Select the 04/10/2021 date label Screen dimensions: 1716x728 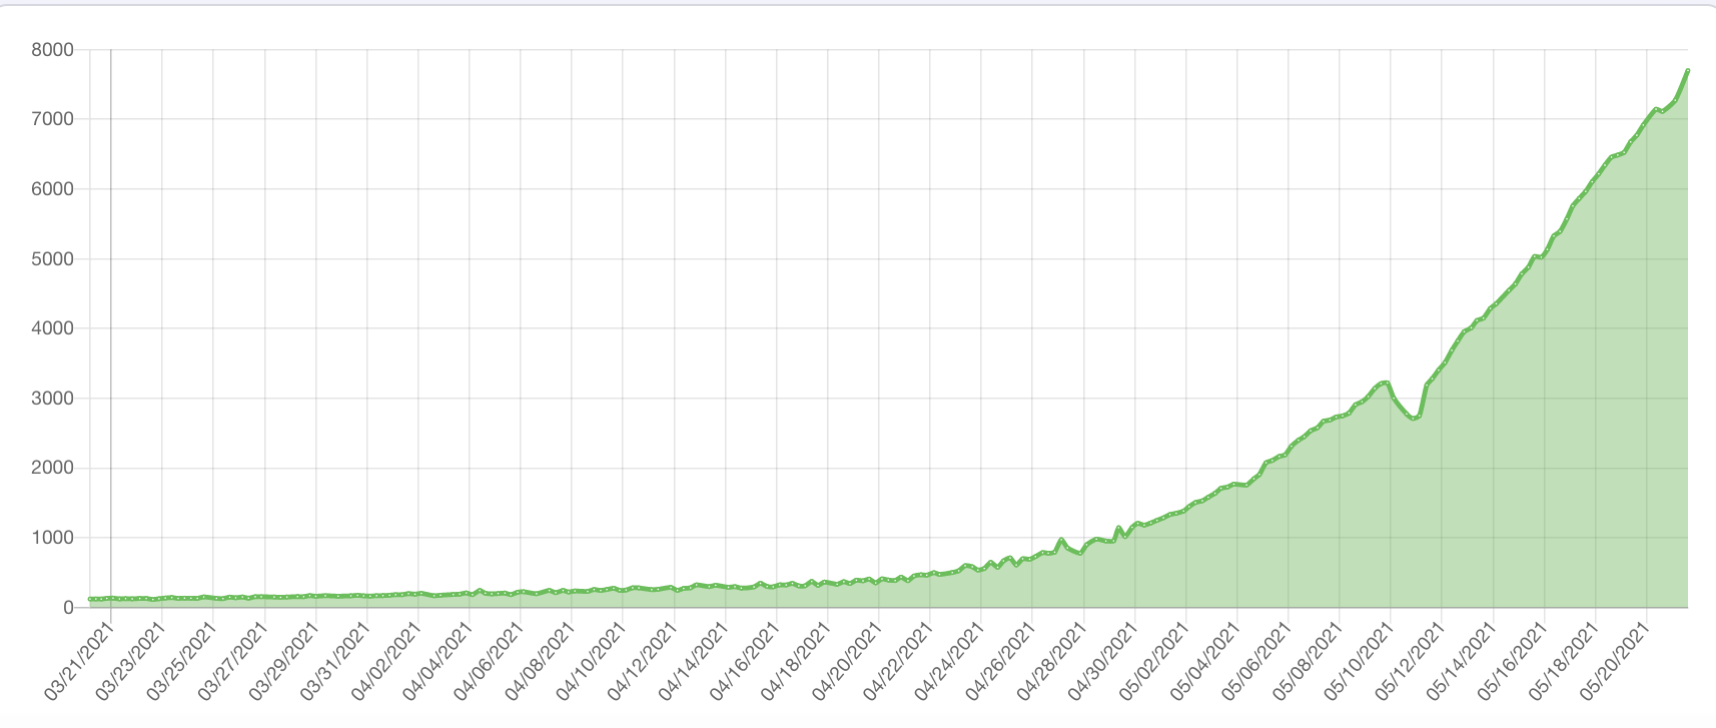(594, 660)
